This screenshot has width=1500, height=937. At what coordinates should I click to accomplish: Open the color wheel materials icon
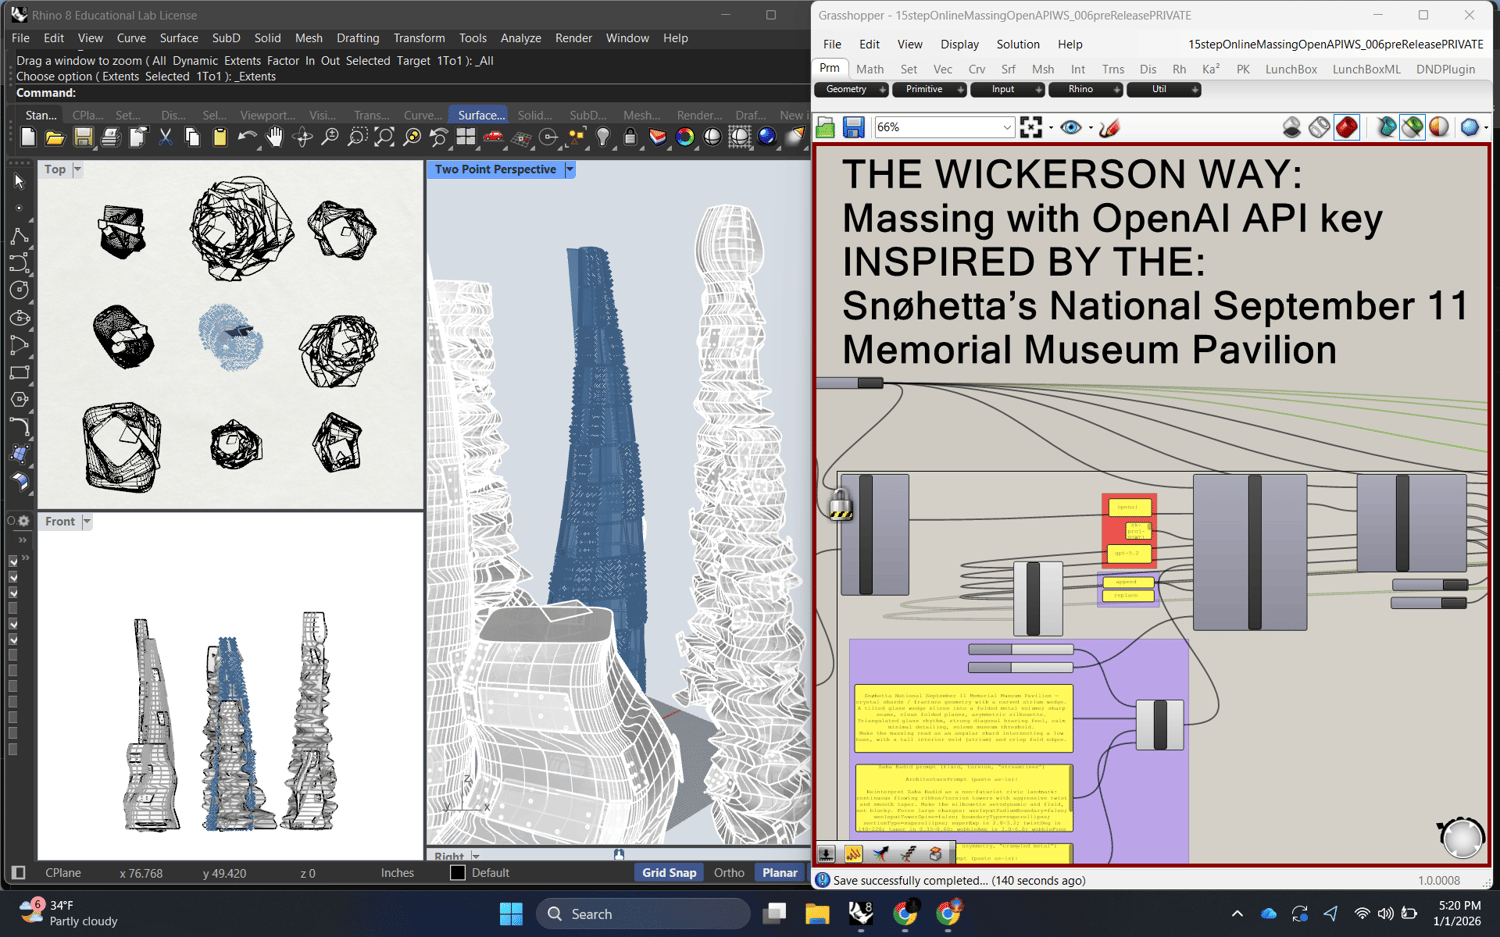tap(685, 138)
